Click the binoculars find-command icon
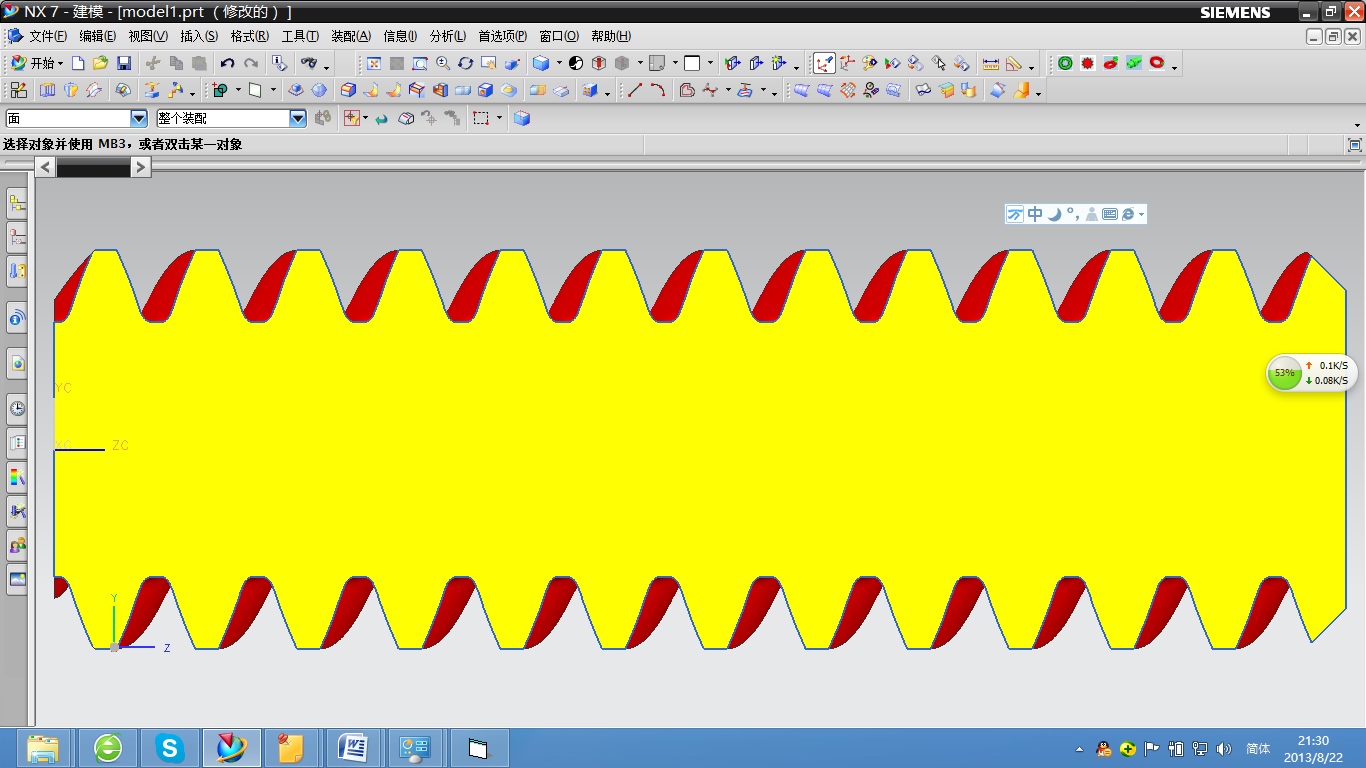Viewport: 1366px width, 768px height. (308, 63)
